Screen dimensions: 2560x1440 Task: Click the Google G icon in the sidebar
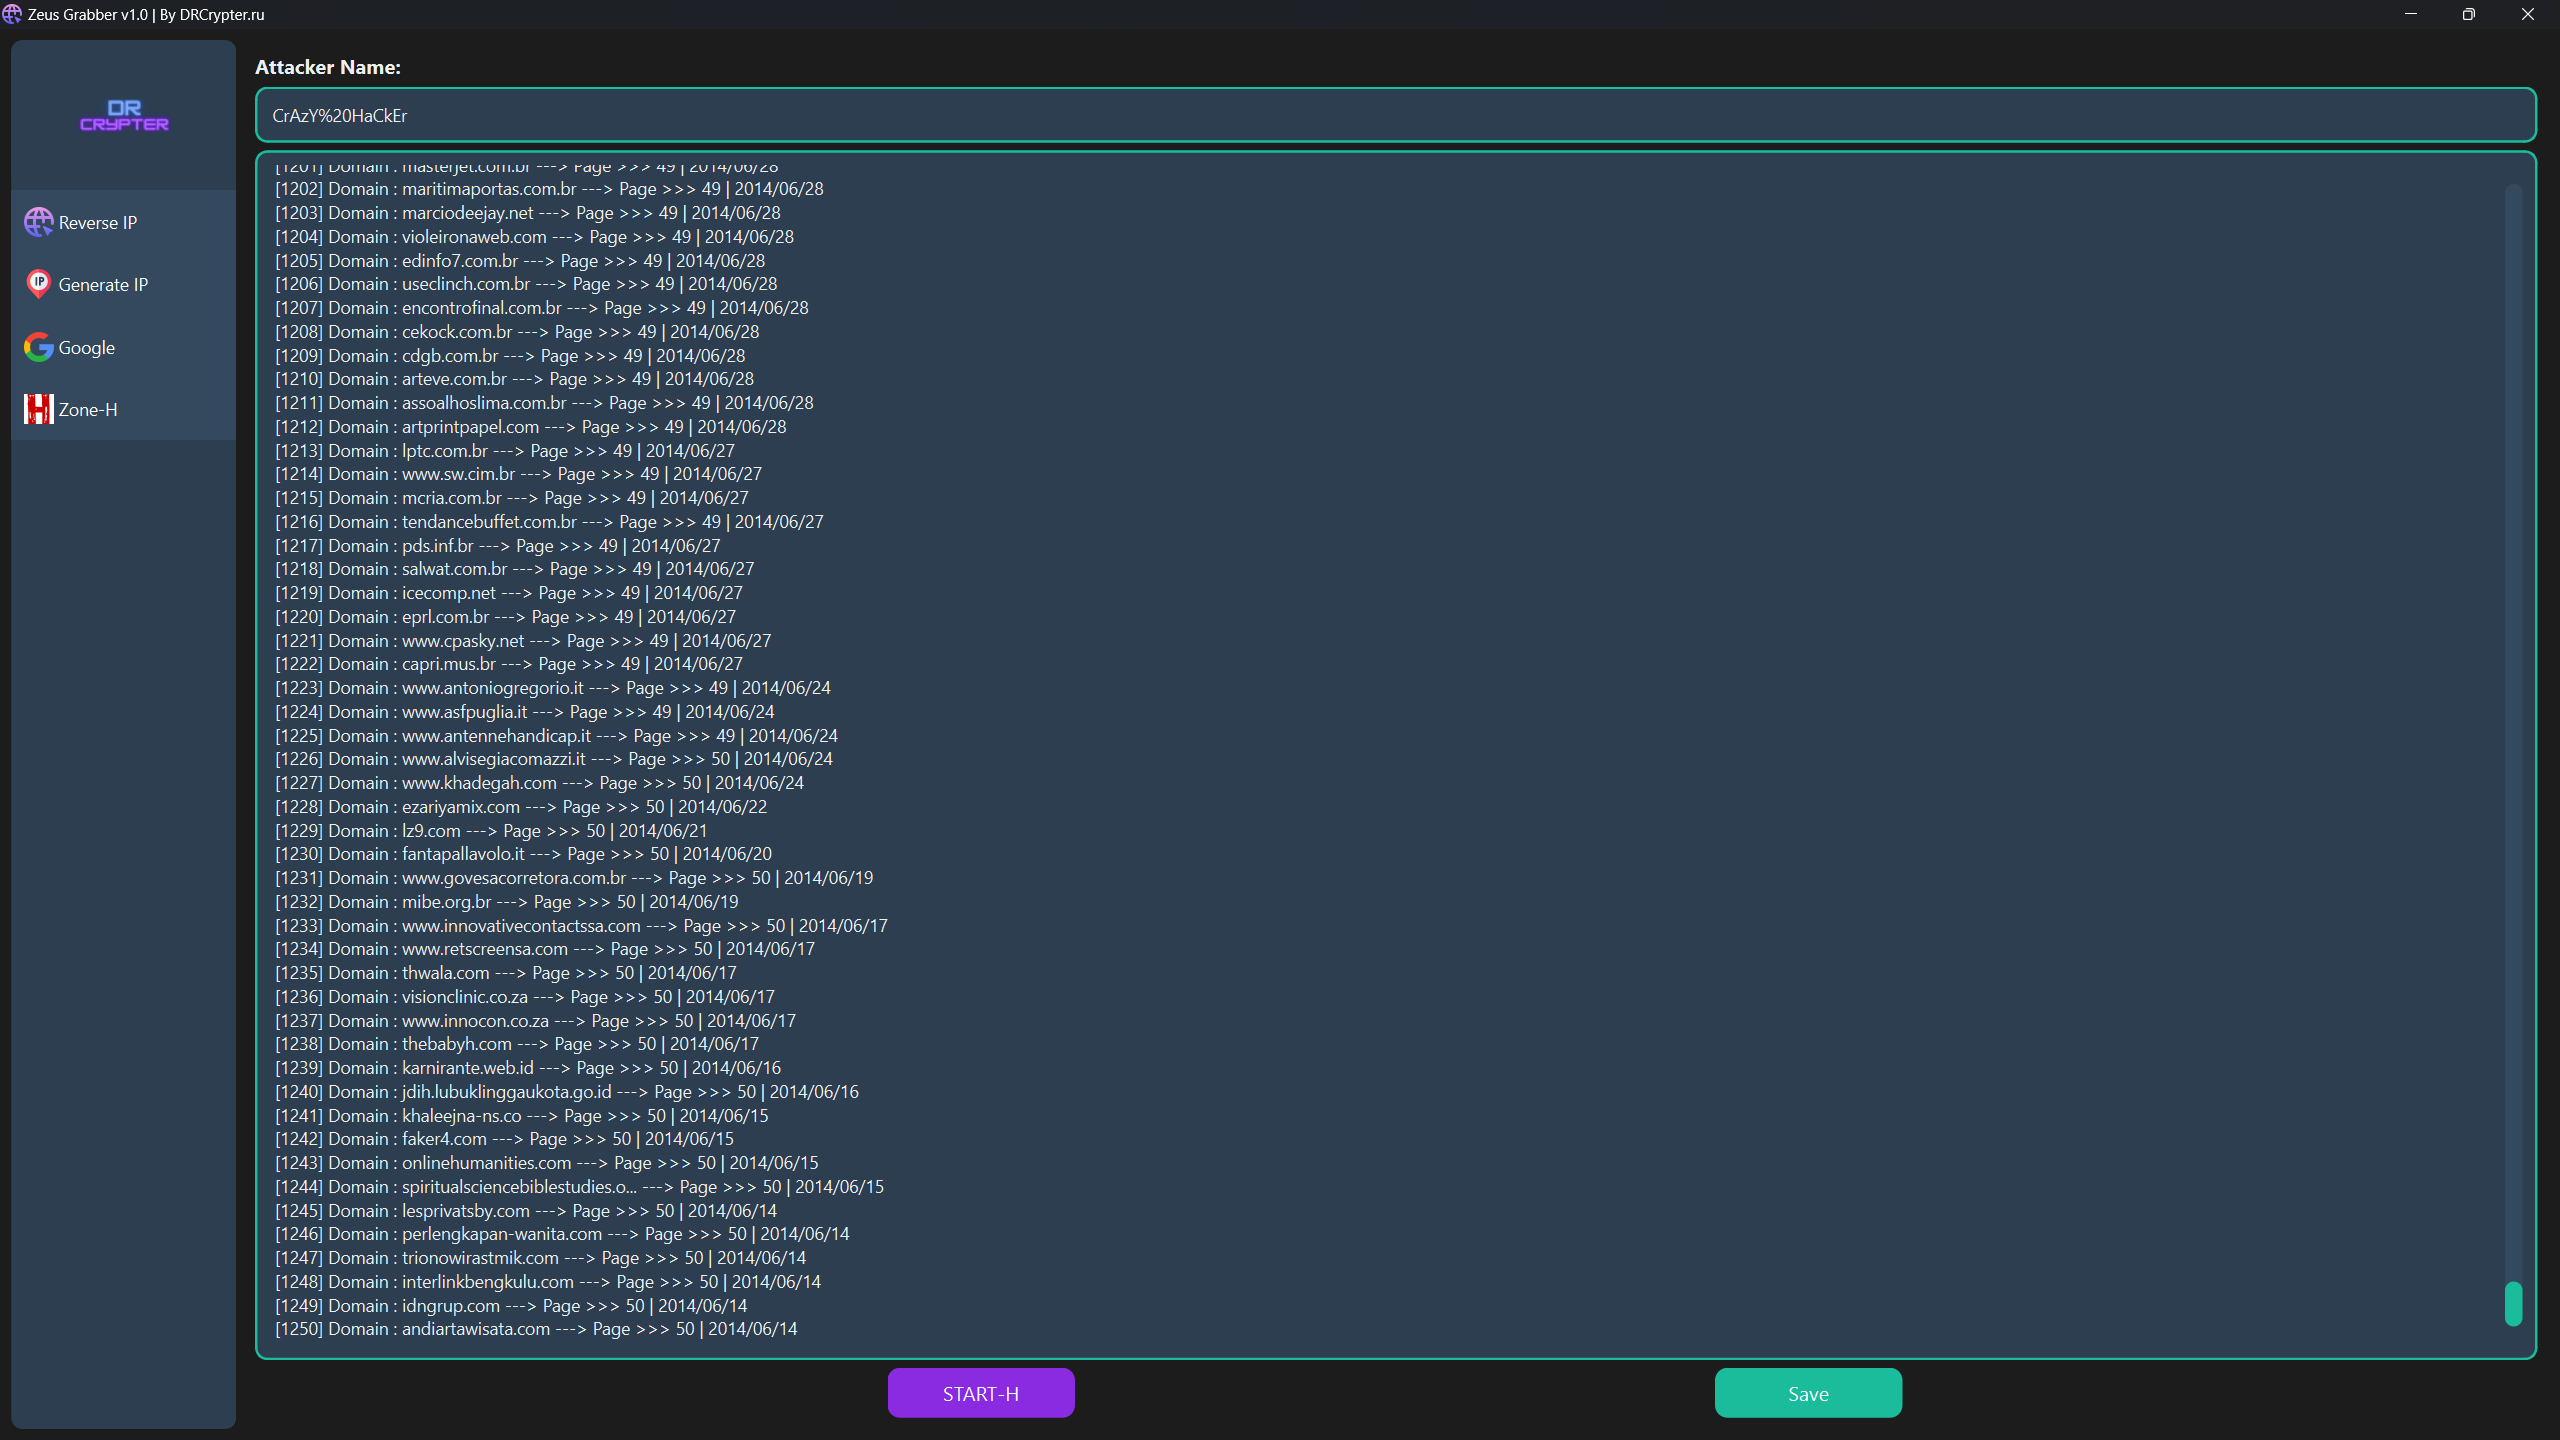(x=37, y=347)
